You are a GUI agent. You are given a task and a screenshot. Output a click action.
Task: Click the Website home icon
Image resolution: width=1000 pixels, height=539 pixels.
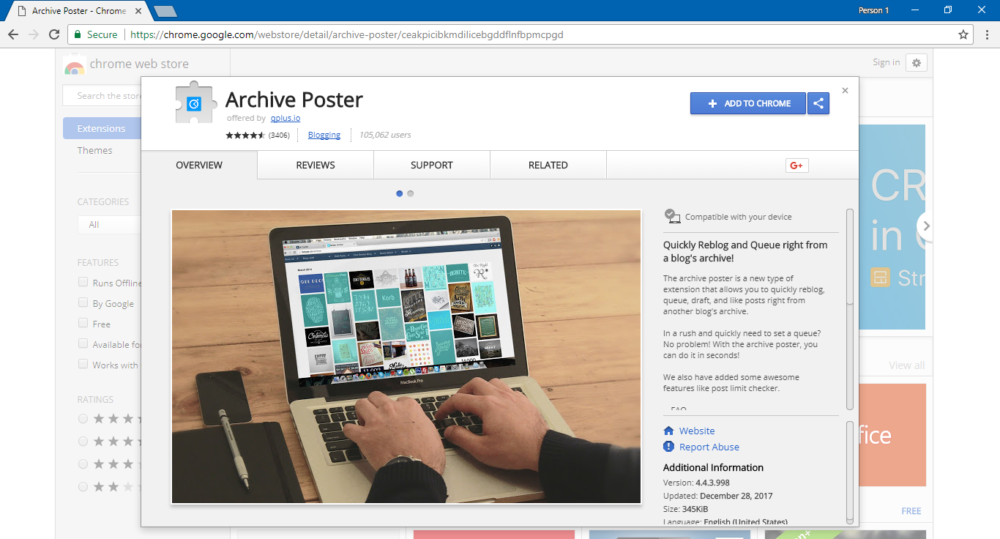[x=668, y=431]
